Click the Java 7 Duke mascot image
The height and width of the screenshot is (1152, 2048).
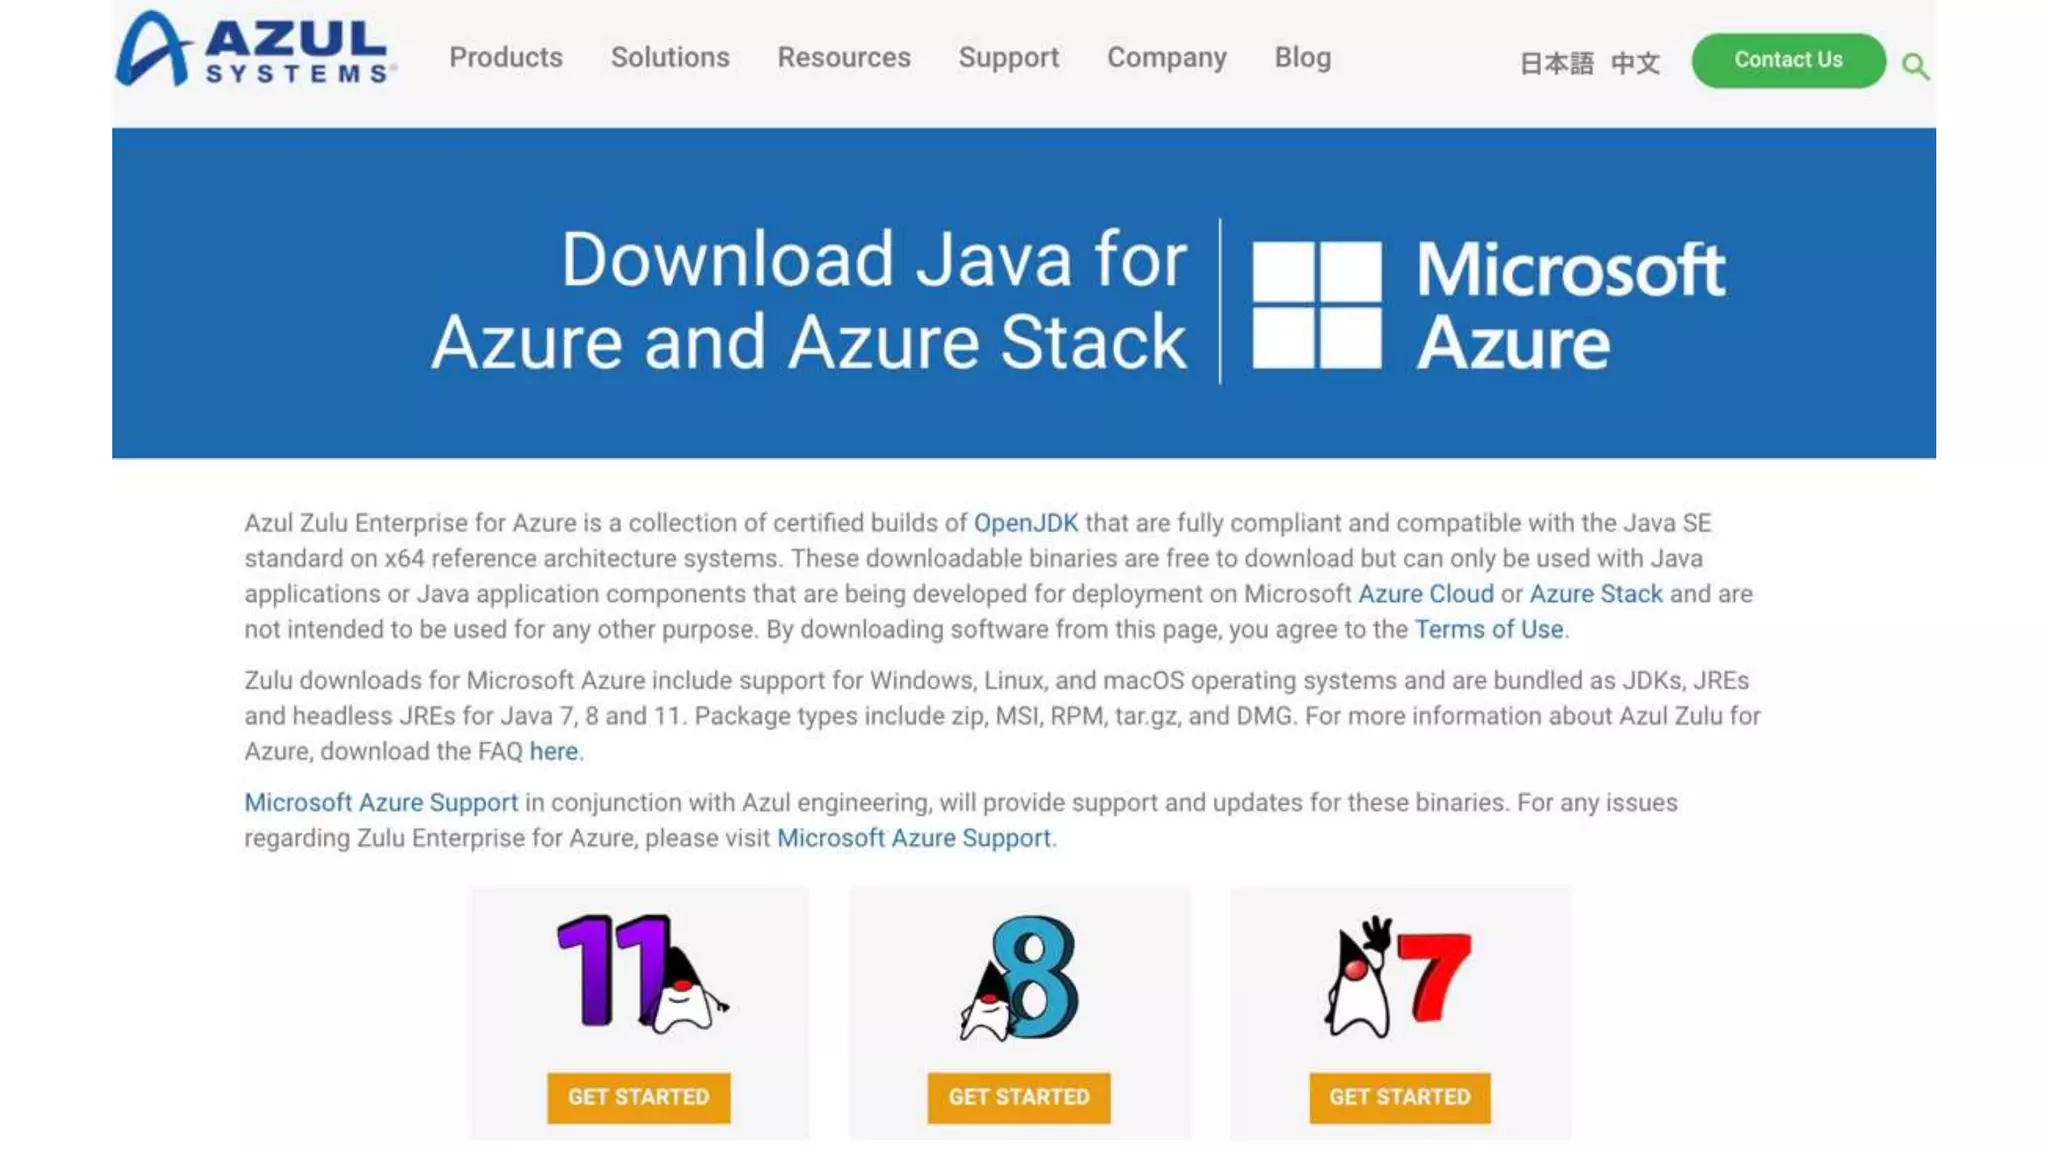(x=1398, y=976)
